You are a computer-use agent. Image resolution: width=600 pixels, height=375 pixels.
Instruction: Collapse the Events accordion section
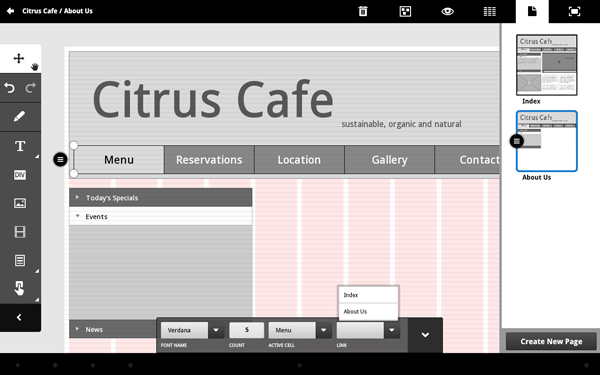tap(160, 216)
